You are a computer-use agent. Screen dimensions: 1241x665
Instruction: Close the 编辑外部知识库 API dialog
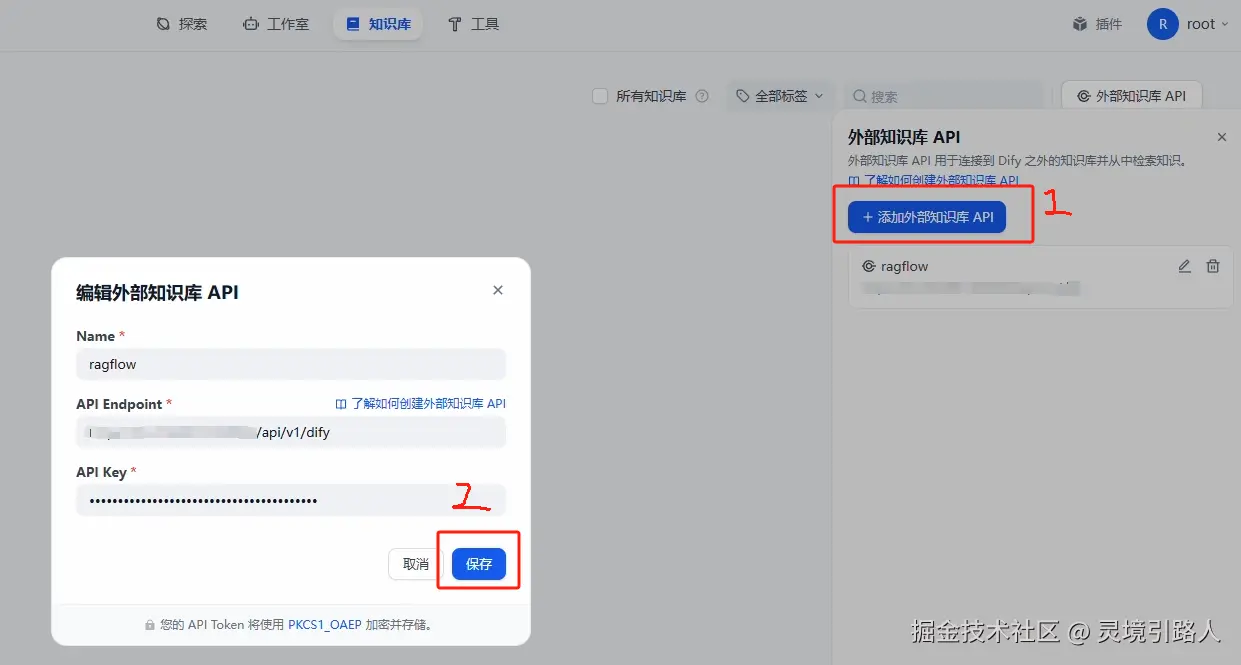pyautogui.click(x=497, y=290)
